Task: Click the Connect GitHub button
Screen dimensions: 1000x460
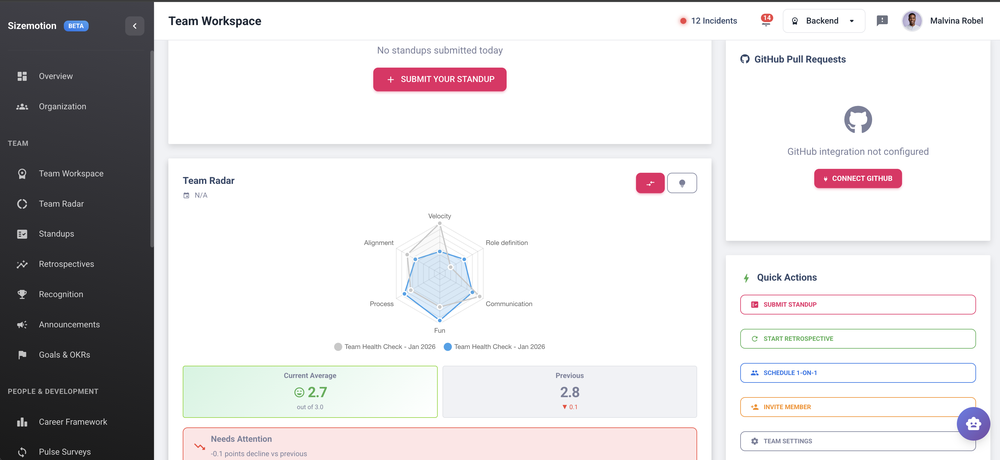Action: (x=858, y=178)
